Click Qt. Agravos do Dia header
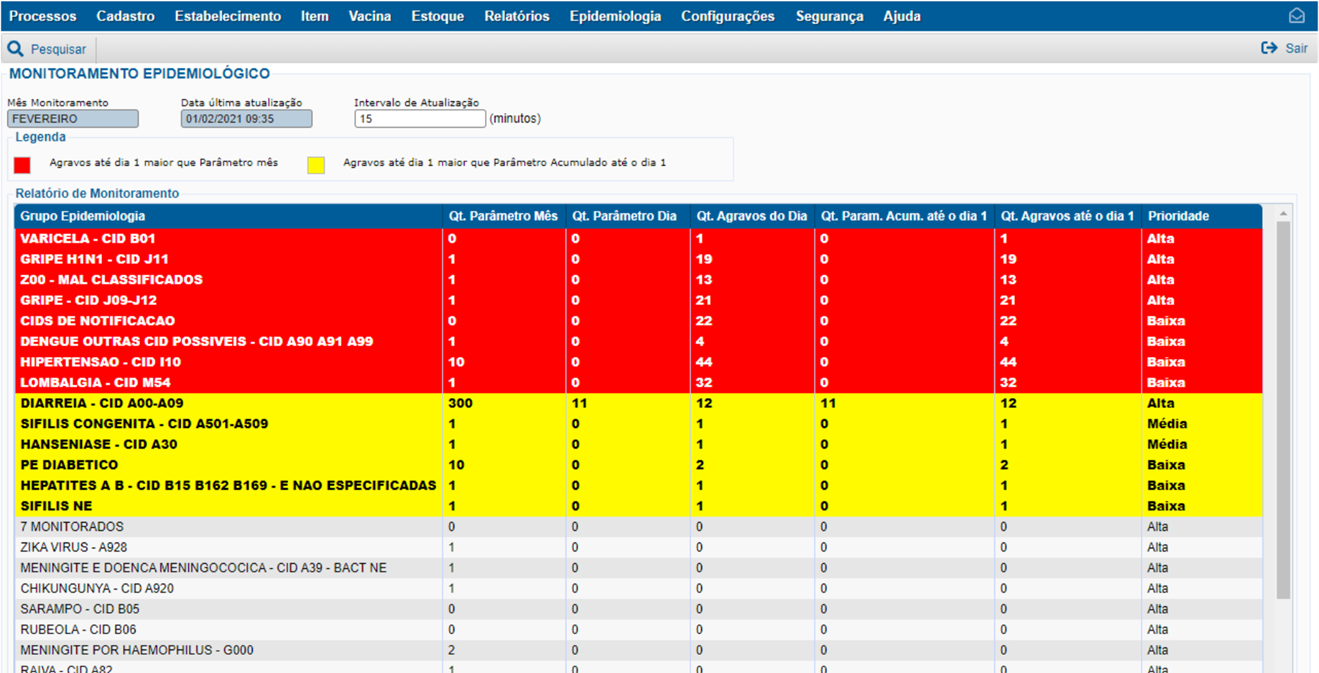The height and width of the screenshot is (673, 1319). pos(751,216)
